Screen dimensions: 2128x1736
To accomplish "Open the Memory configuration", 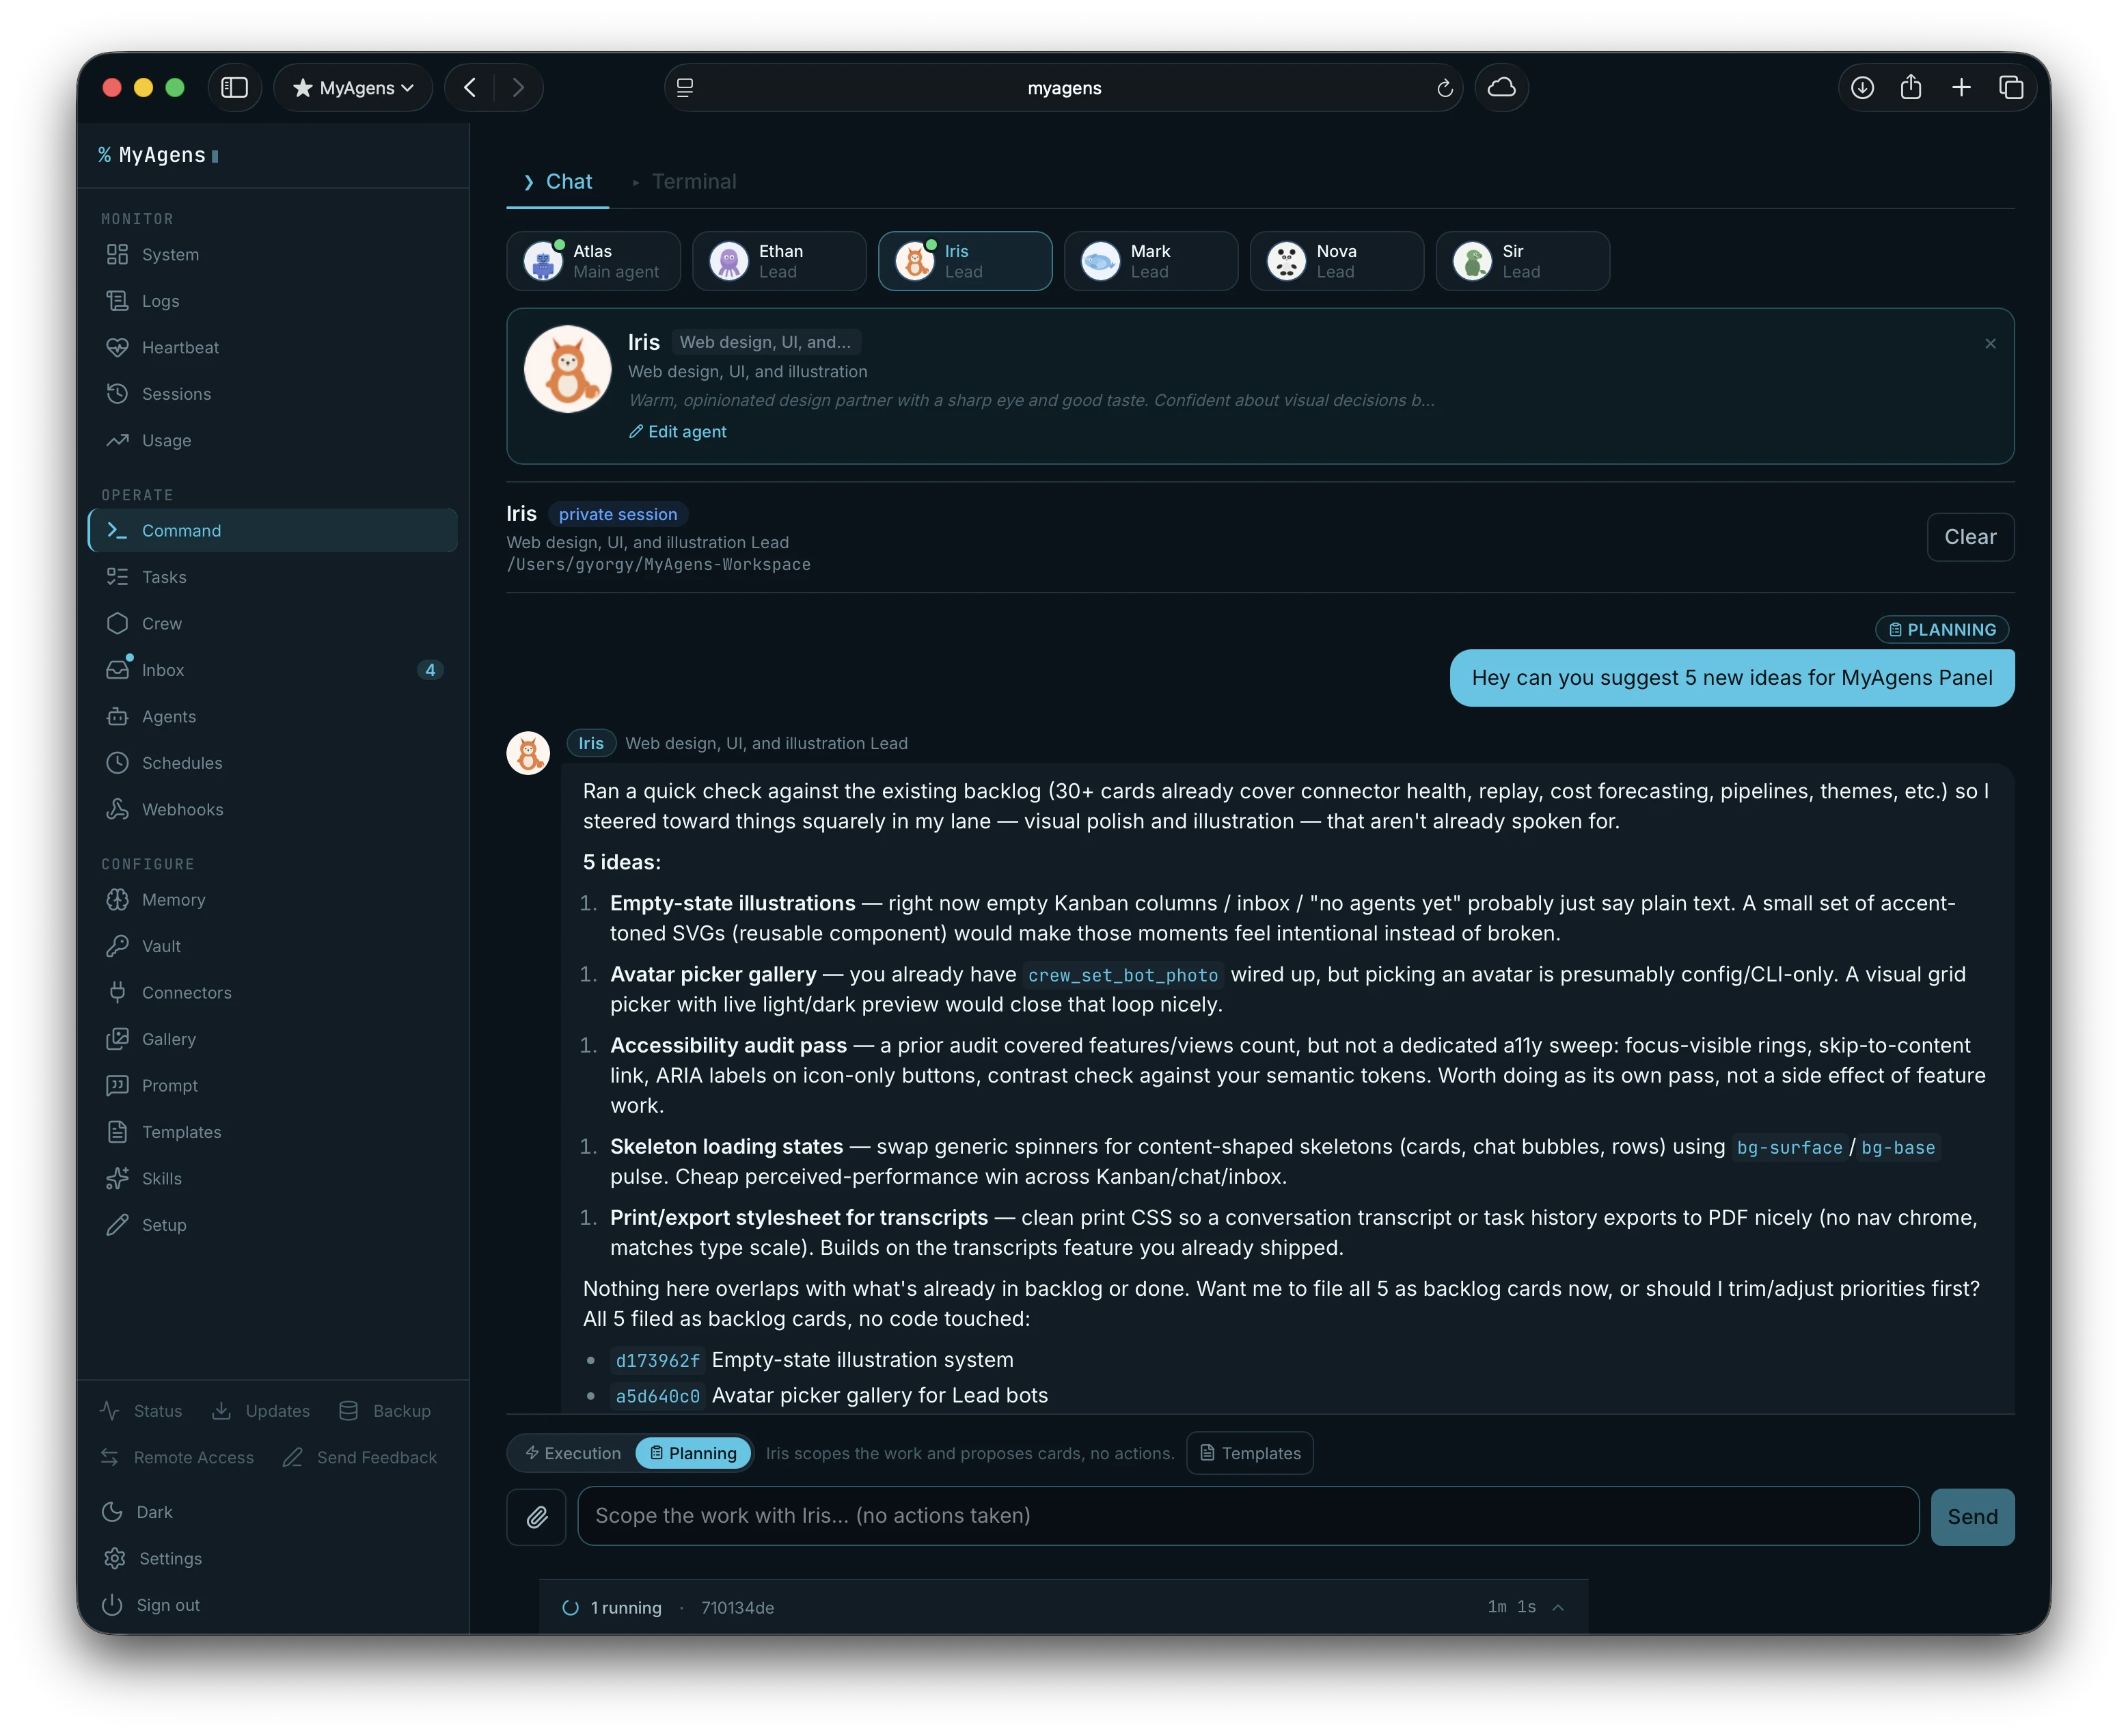I will click(272, 899).
